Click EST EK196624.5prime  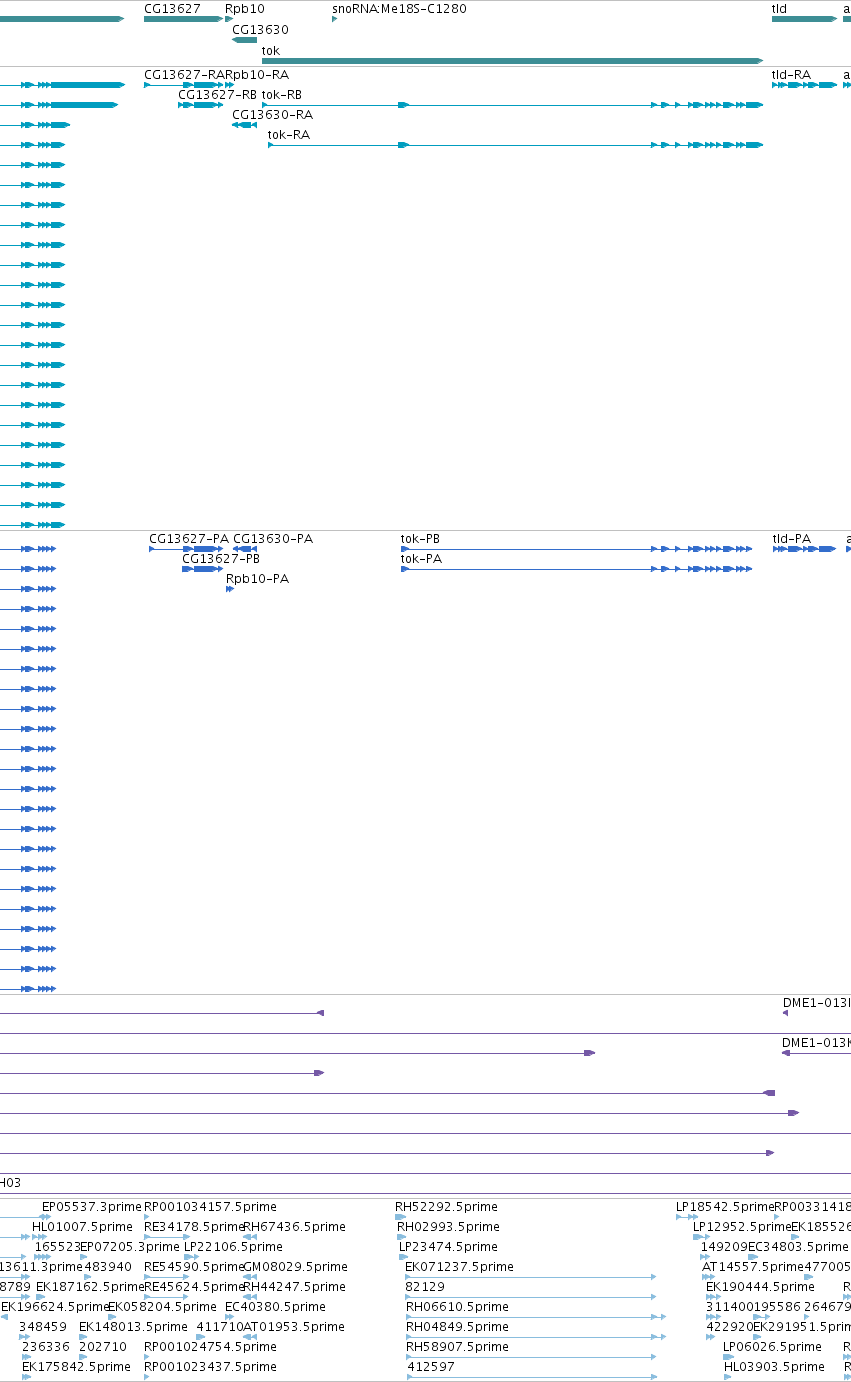click(x=55, y=1307)
